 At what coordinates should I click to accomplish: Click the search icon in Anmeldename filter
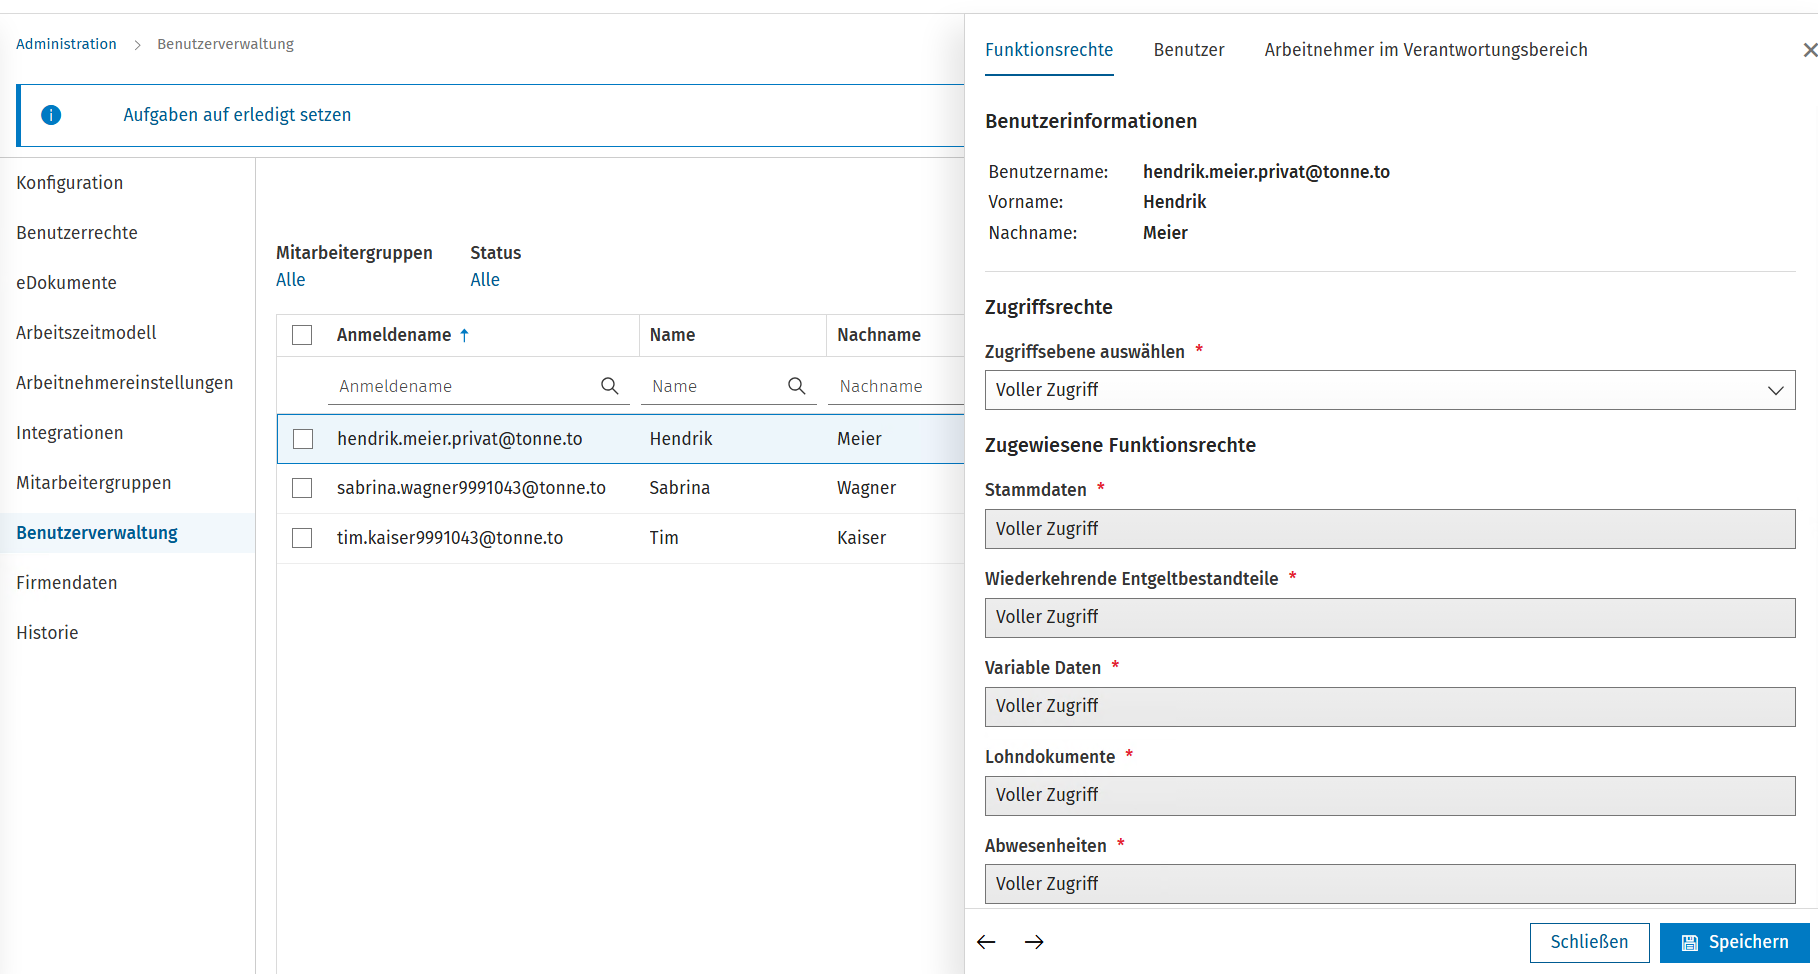point(609,386)
